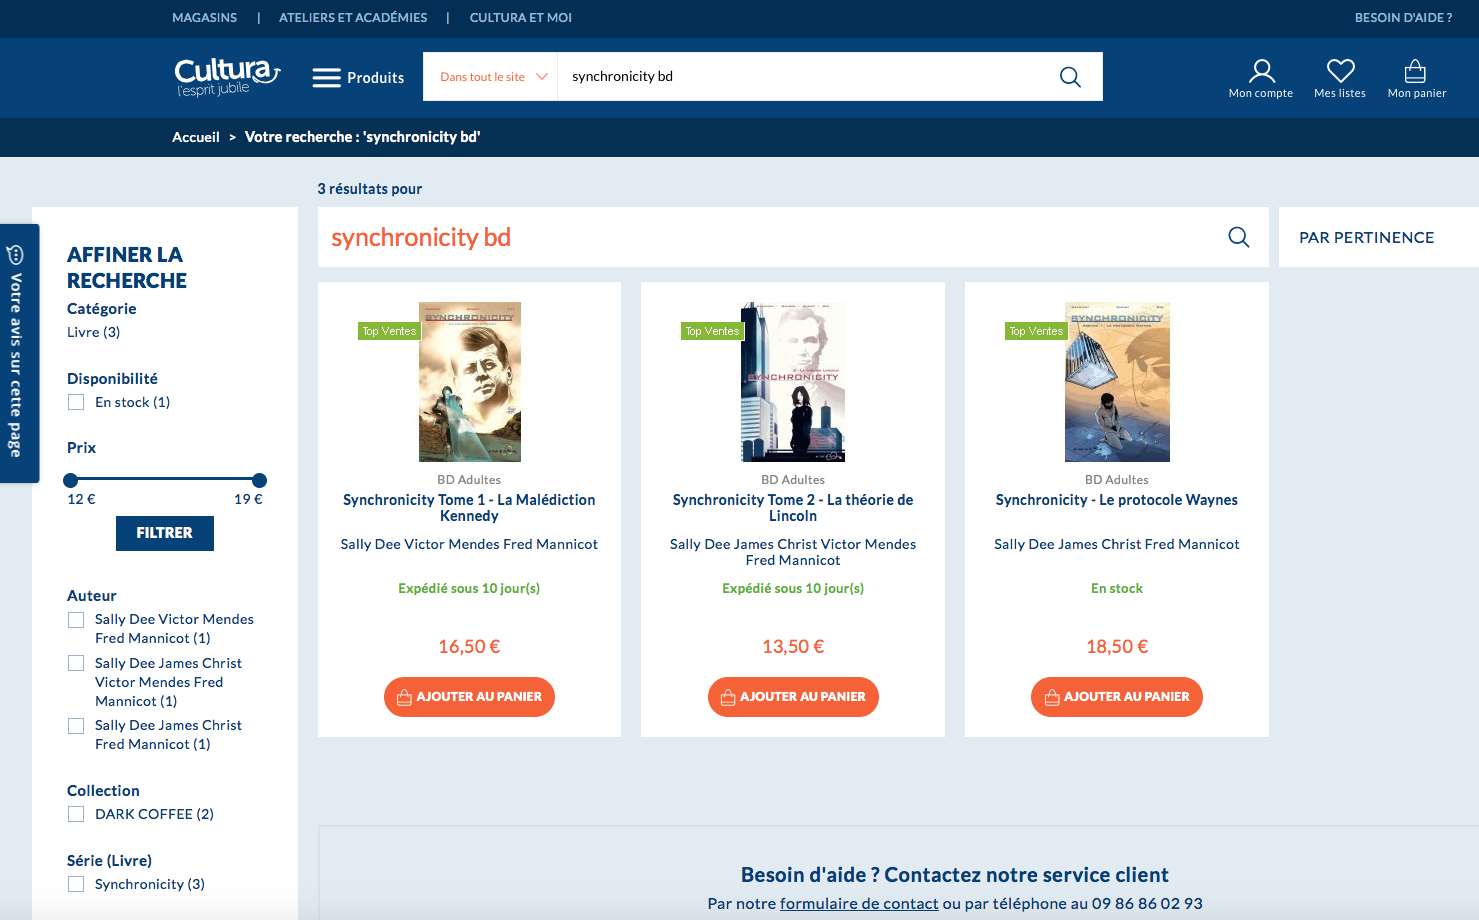Check Sally Dee Victor Mendes Fred Mannicot filter

tap(76, 620)
